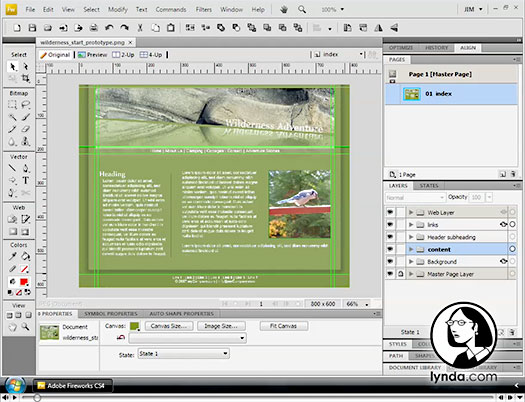Viewport: 525px width, 402px height.
Task: Click the Canvas Size button
Action: 169,326
